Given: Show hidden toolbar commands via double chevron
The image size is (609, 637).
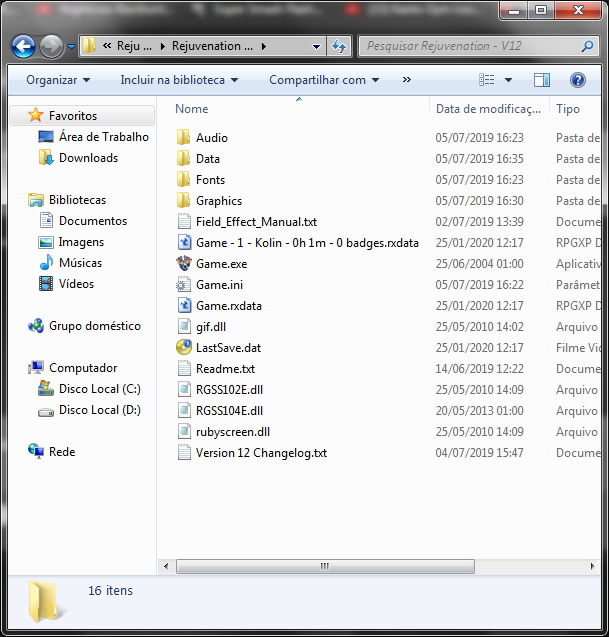Looking at the screenshot, I should (x=406, y=80).
